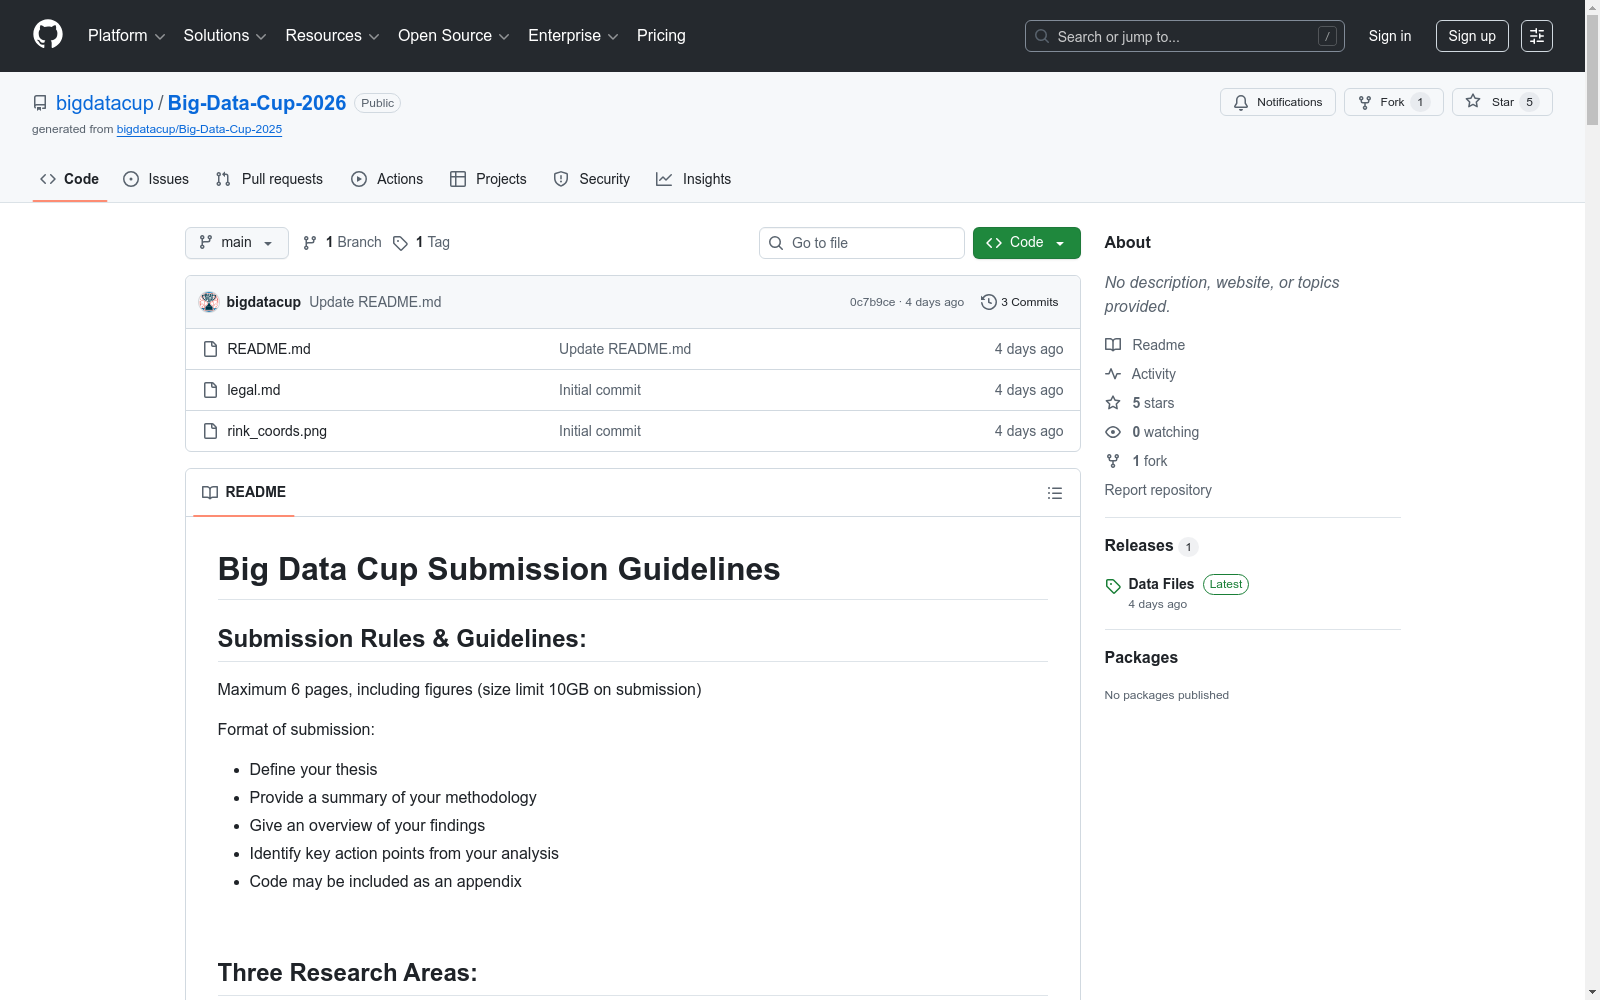
Task: Open the Initial commit message for legal.md
Action: pos(600,390)
